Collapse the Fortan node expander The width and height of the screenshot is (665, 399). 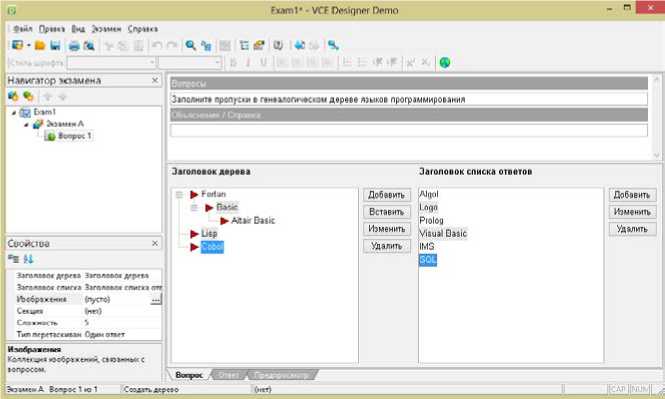point(179,195)
